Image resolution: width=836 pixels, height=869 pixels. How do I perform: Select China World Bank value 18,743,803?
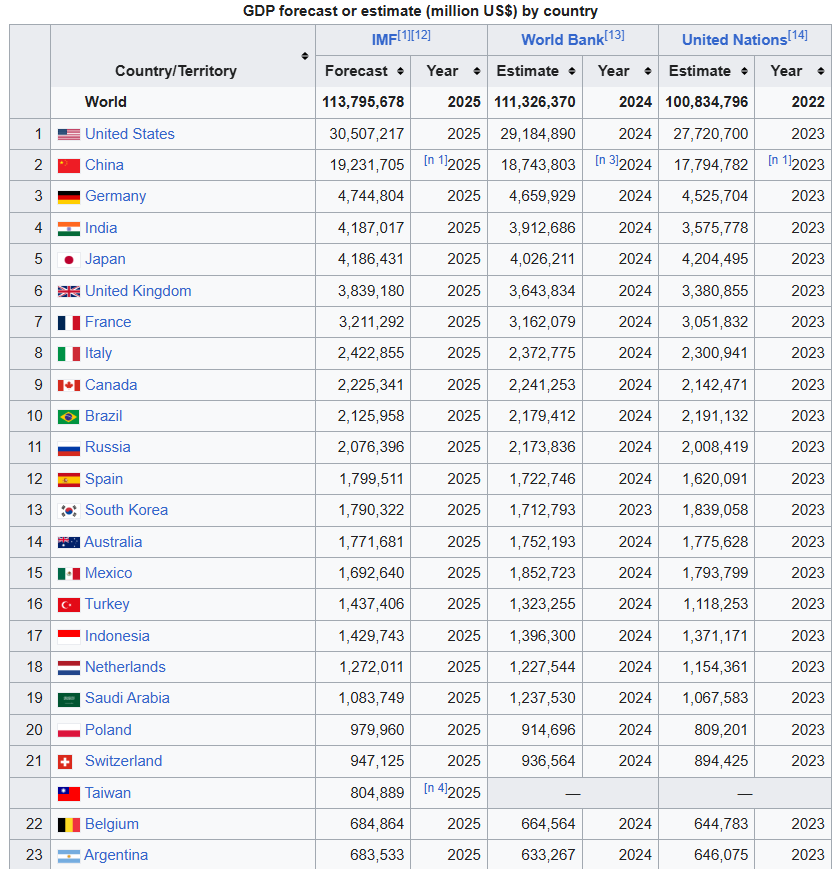pos(538,165)
